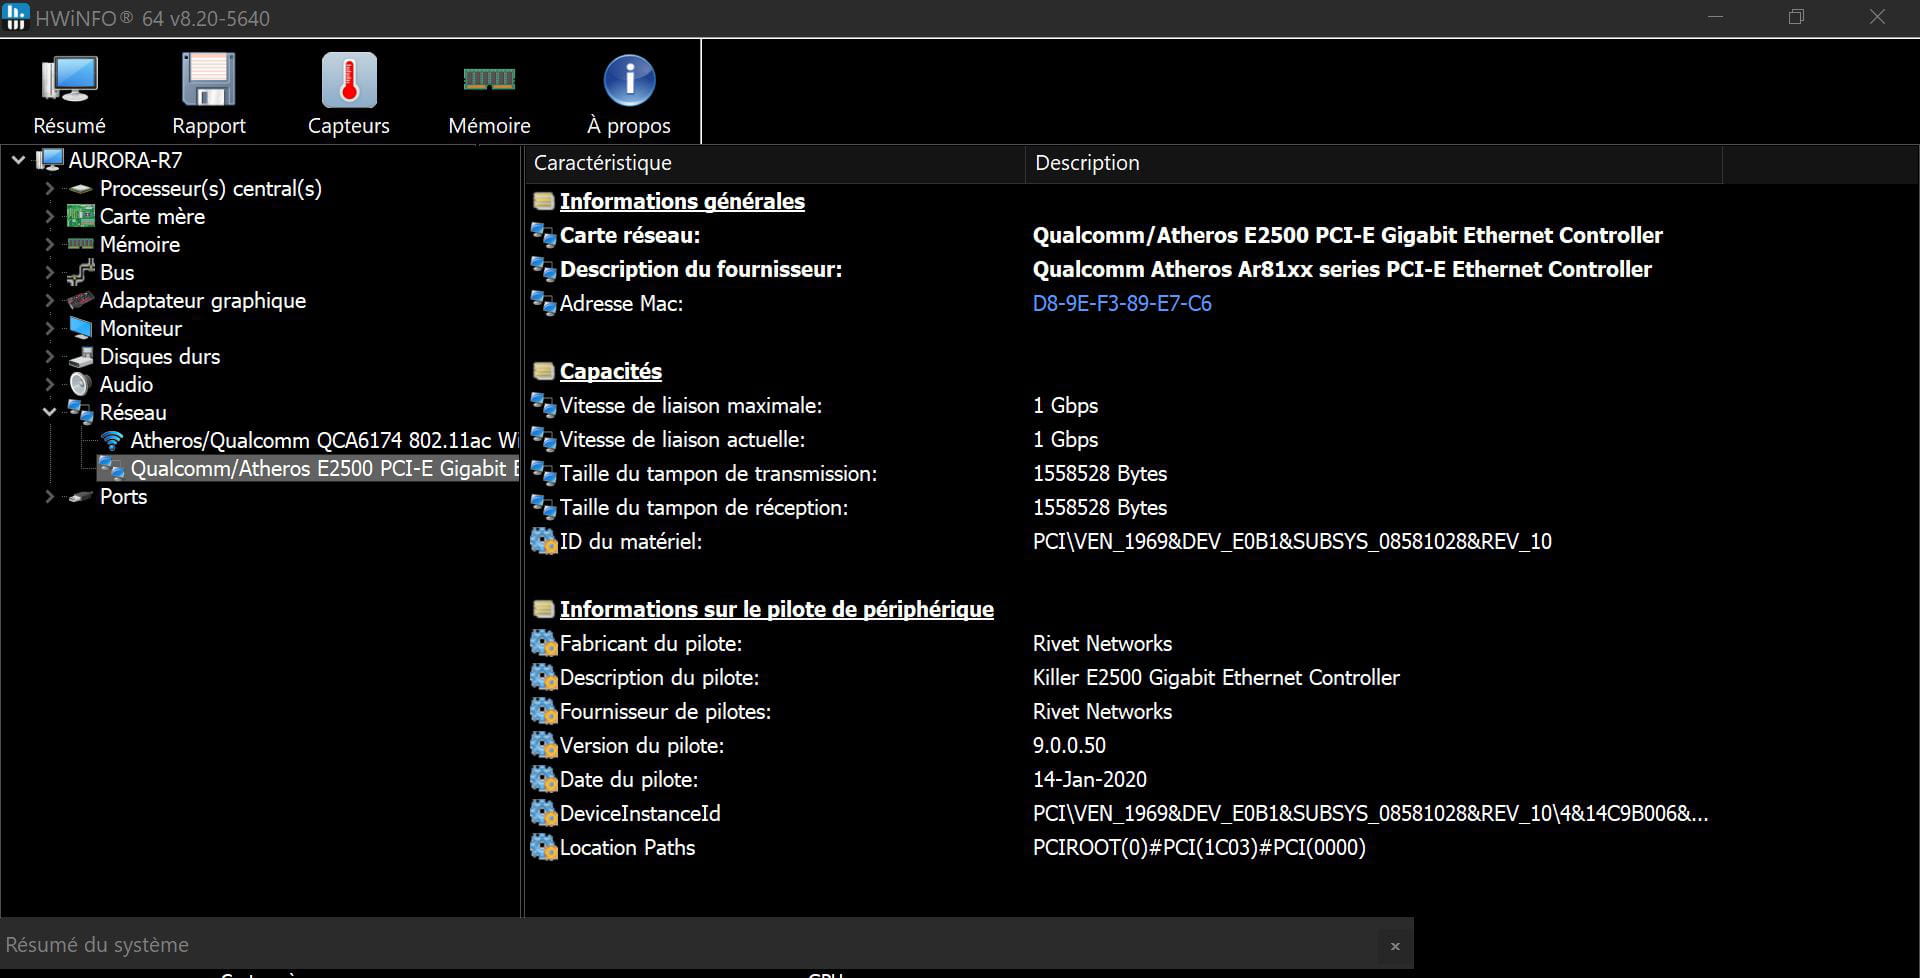The image size is (1920, 978).
Task: Select the Disques durs tree label
Action: coord(160,356)
